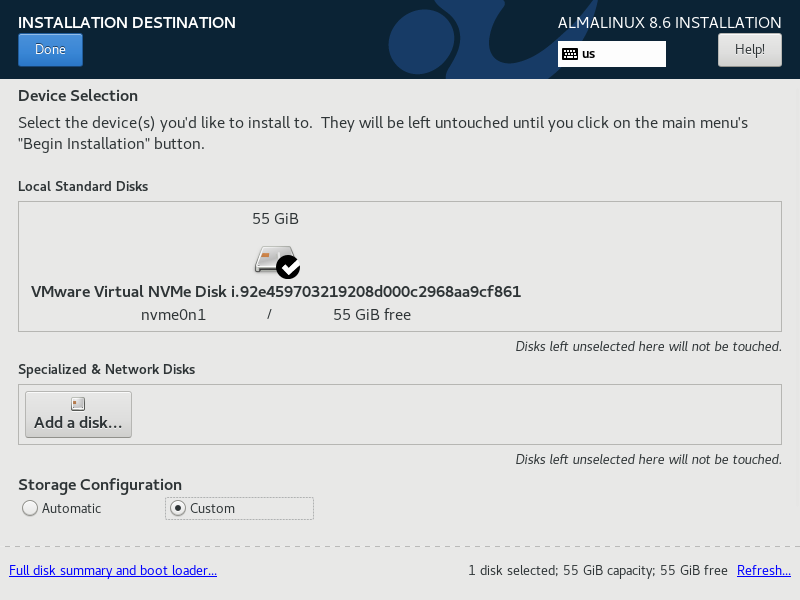Select the VMware NVMe disk drive icon

coord(277,262)
